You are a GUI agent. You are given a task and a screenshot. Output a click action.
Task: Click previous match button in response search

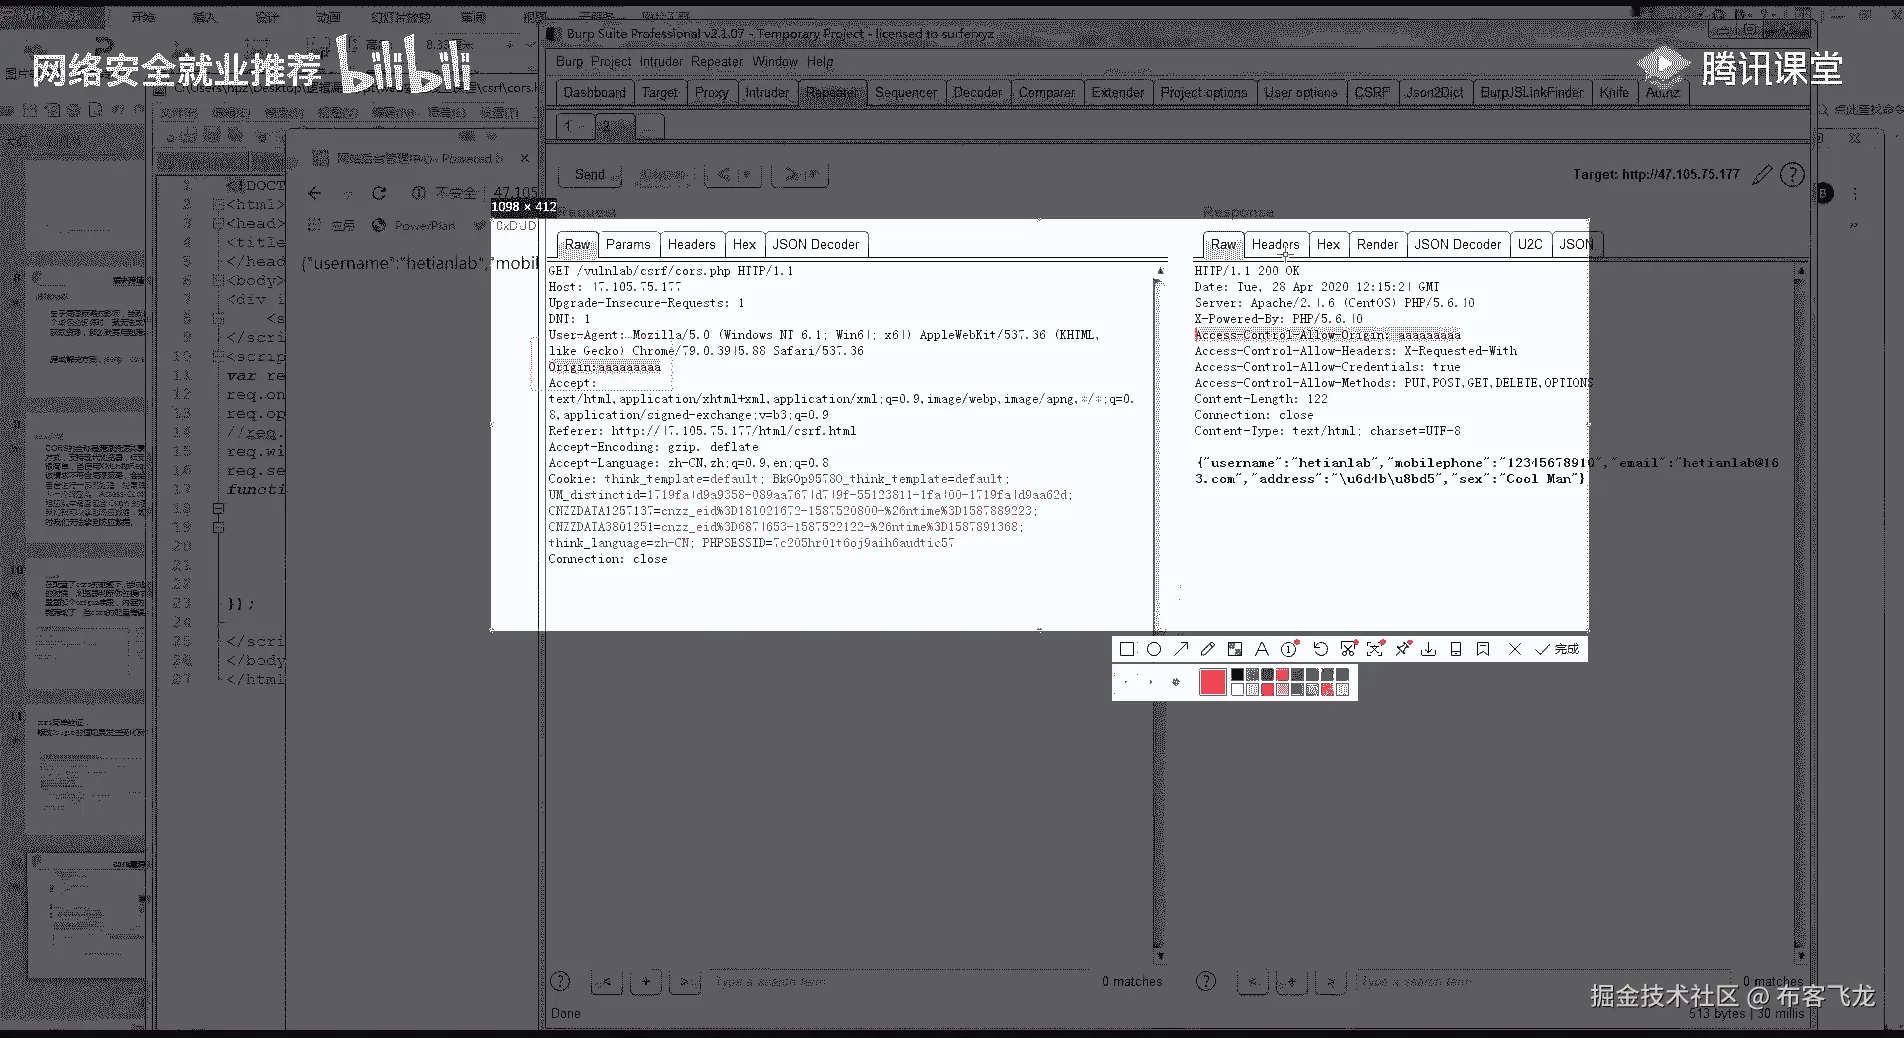coord(1252,981)
